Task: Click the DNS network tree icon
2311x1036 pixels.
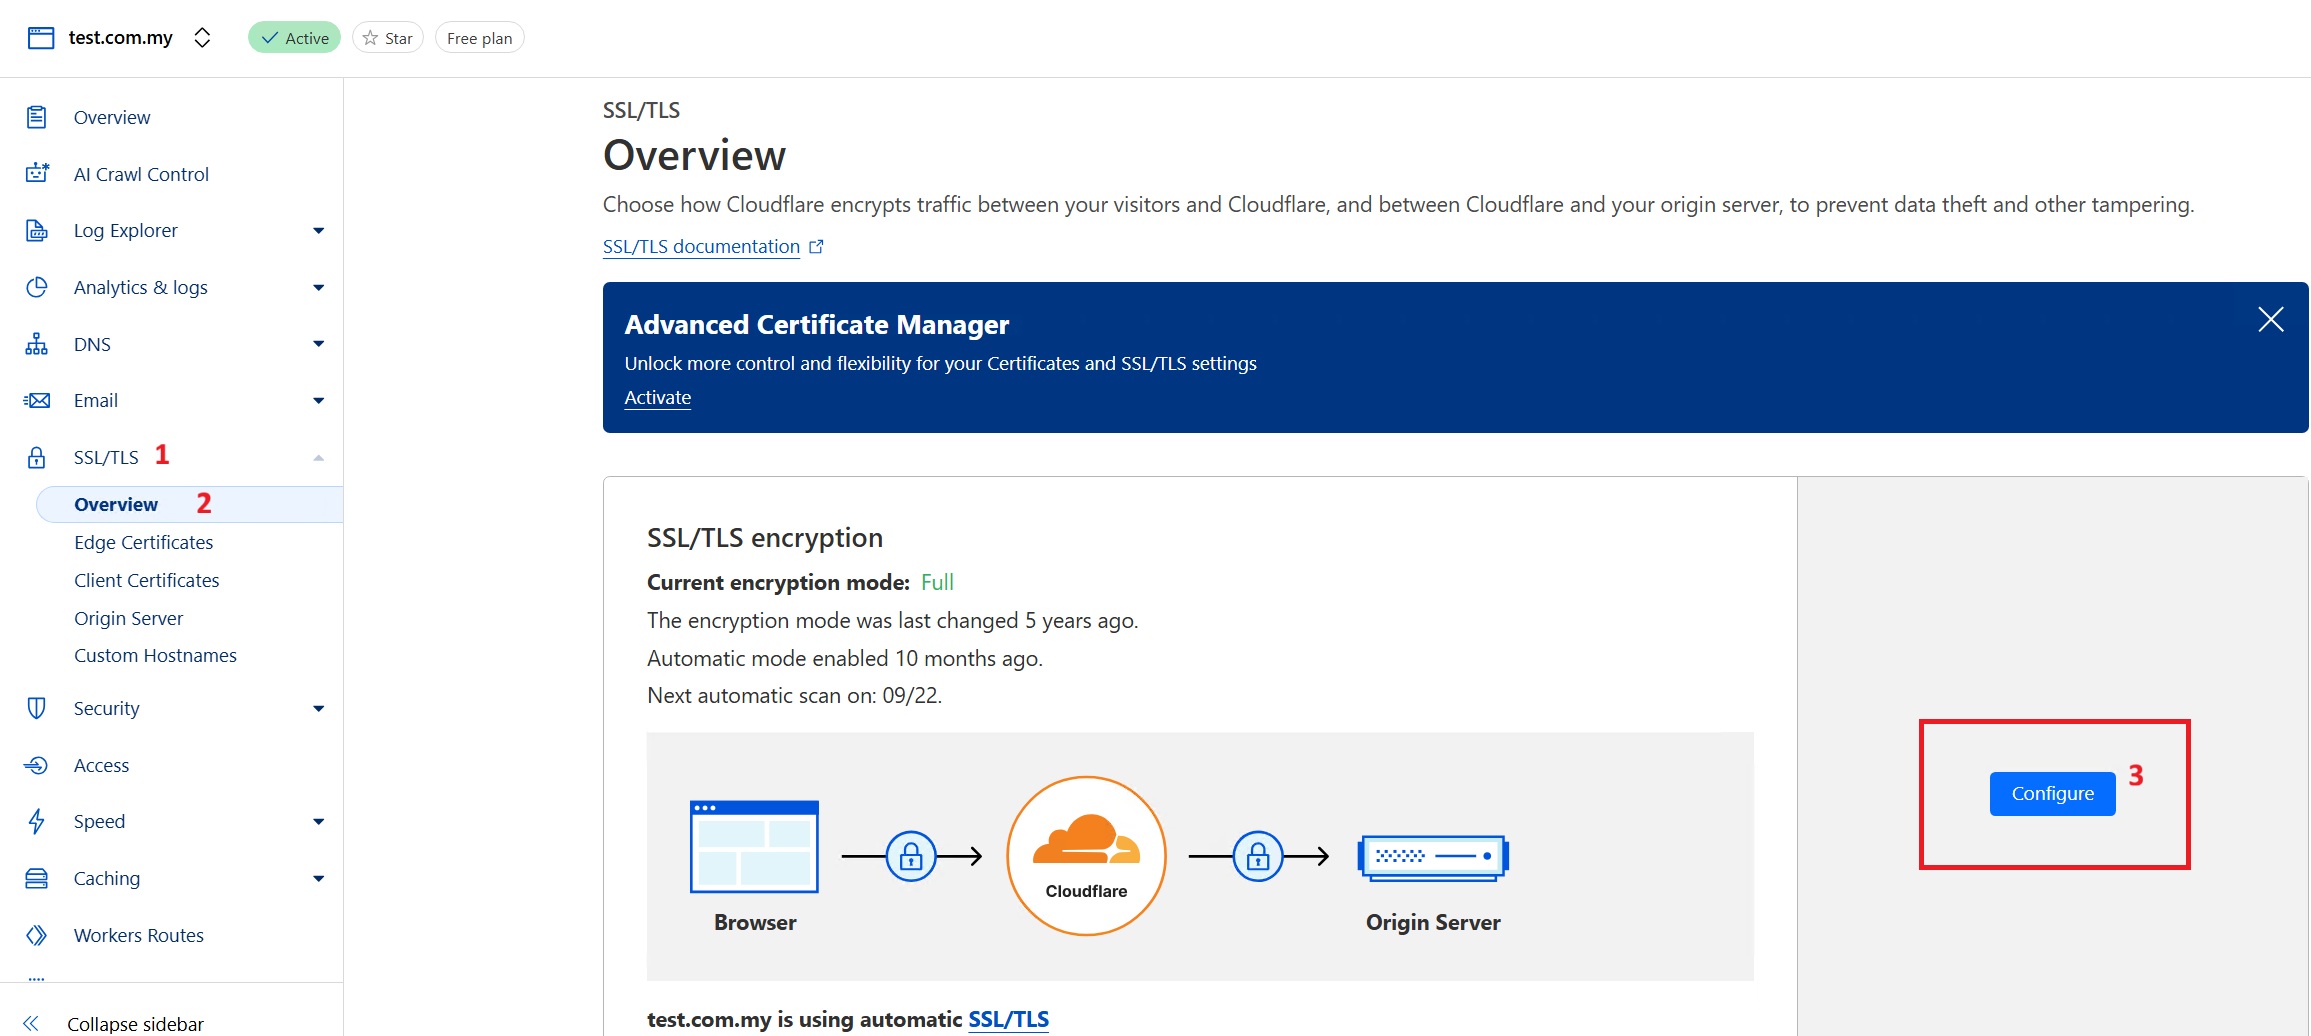Action: coord(37,344)
